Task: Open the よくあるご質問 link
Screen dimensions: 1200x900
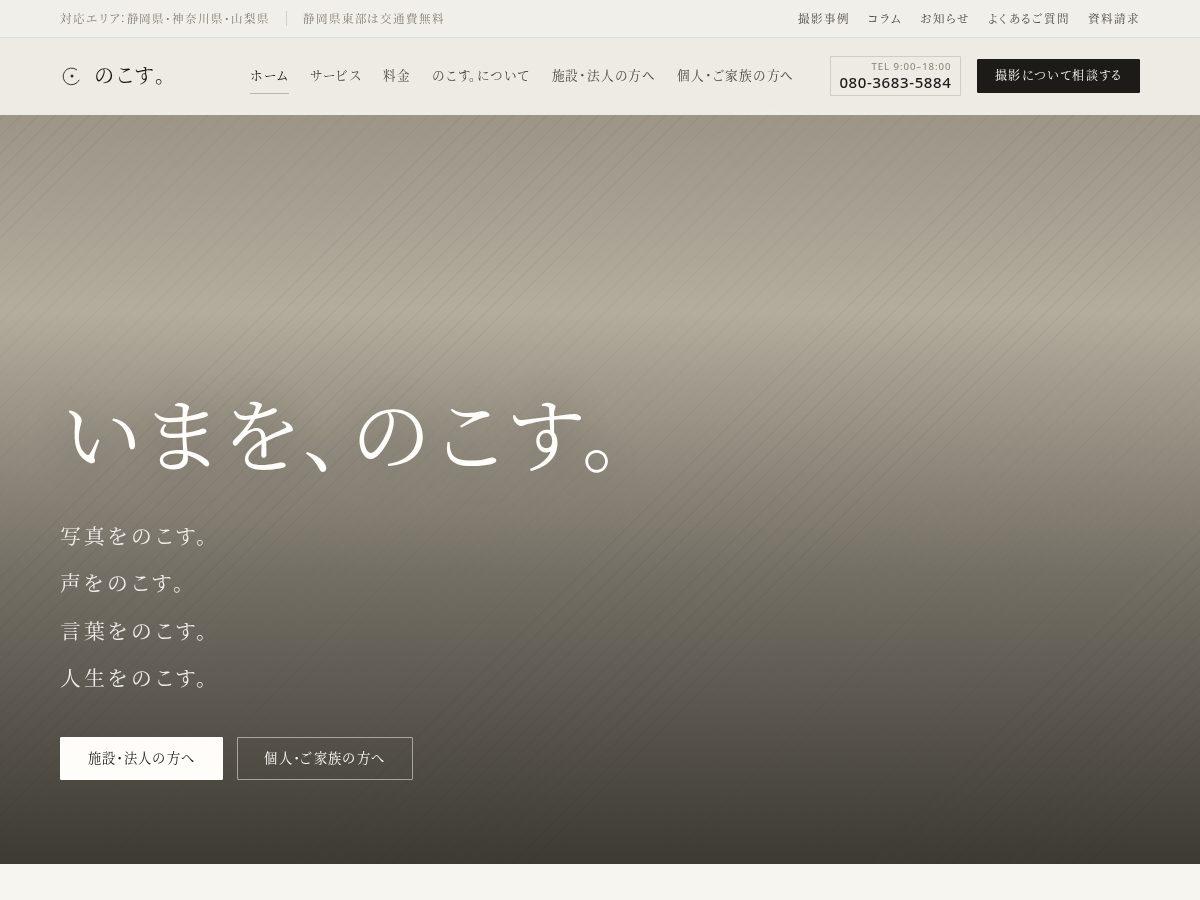Action: point(1028,19)
